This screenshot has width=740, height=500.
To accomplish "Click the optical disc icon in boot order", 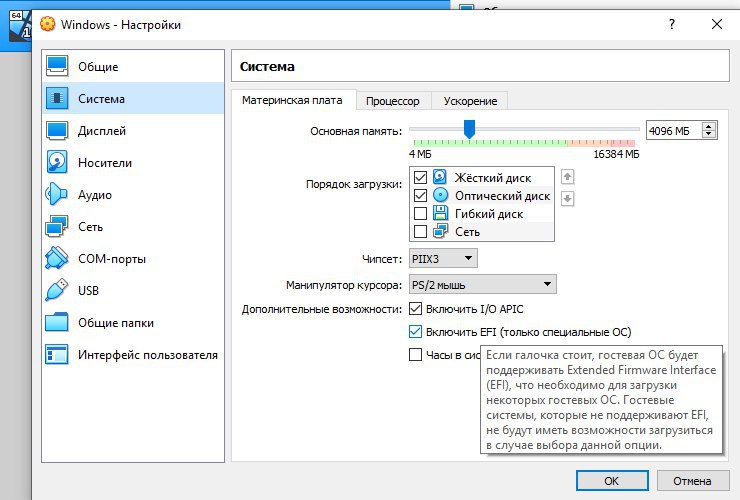I will click(x=440, y=195).
